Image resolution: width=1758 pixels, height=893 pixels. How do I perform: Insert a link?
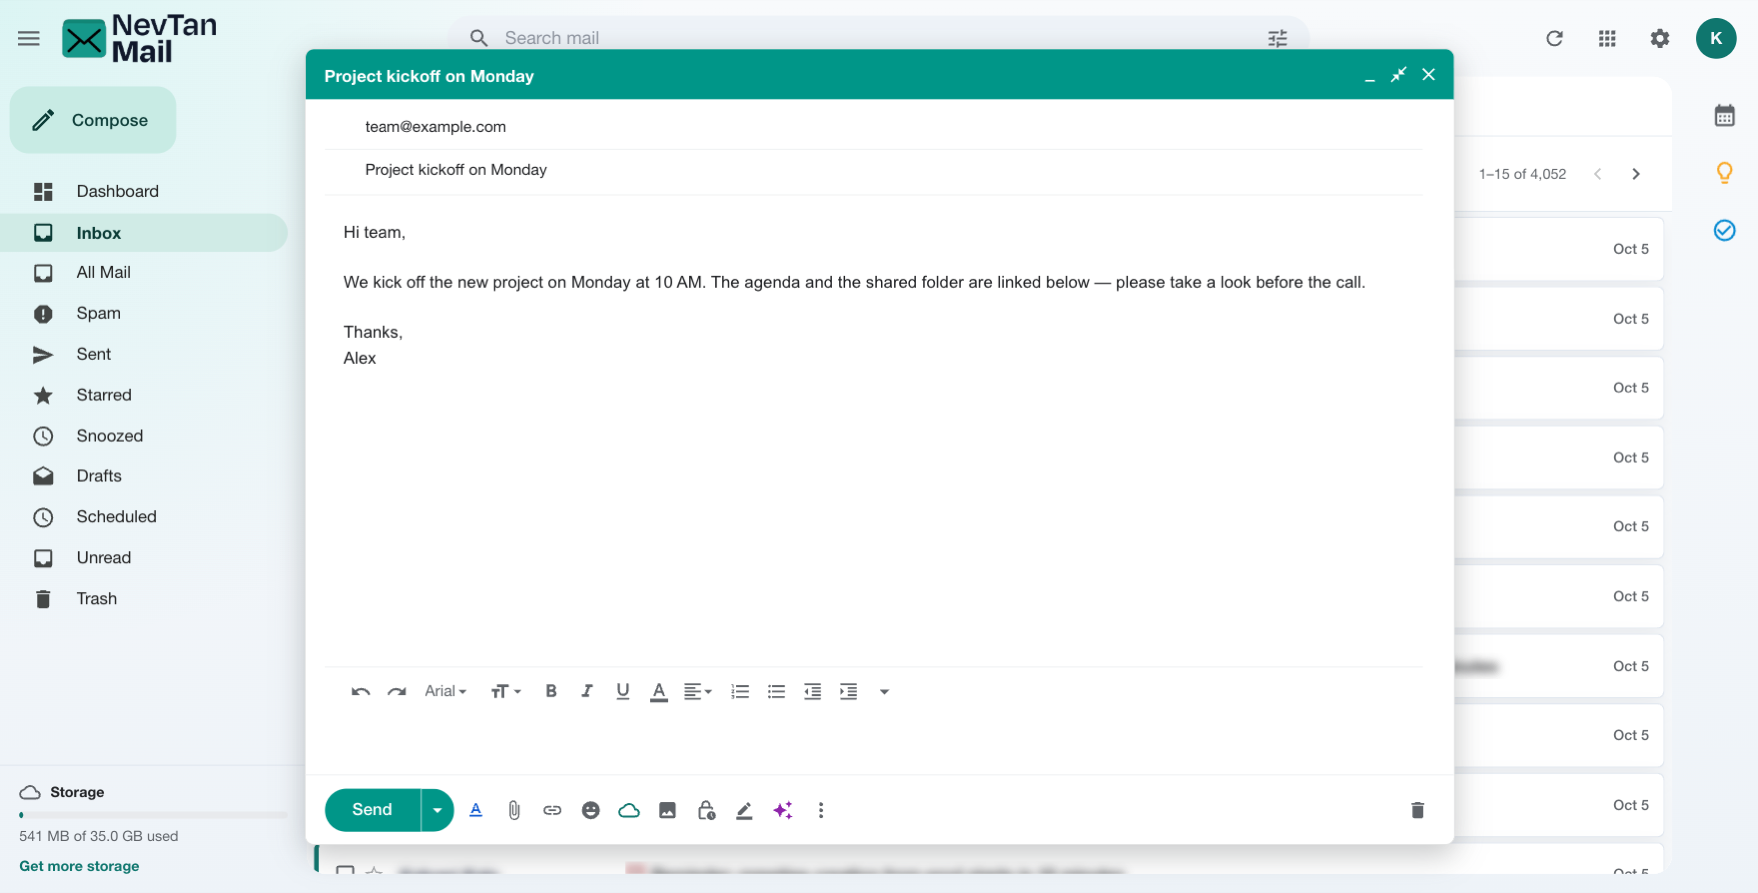pyautogui.click(x=552, y=810)
